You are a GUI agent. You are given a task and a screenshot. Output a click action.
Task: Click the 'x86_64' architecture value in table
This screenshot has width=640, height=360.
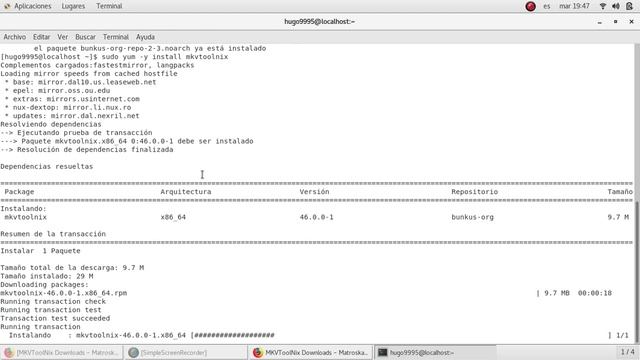coord(173,217)
